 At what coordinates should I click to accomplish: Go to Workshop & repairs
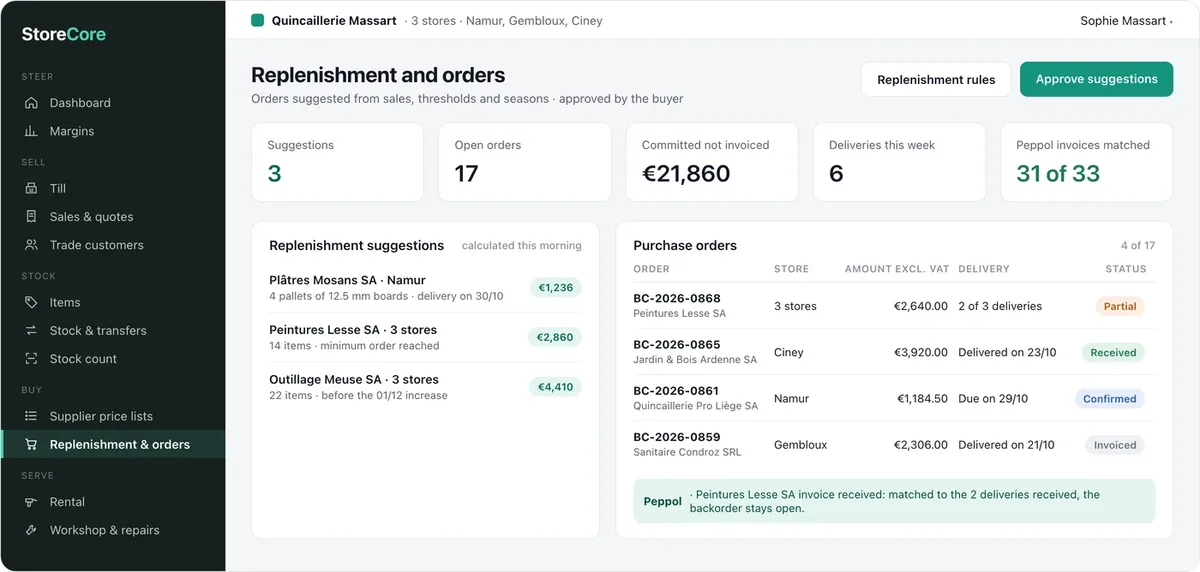113,530
